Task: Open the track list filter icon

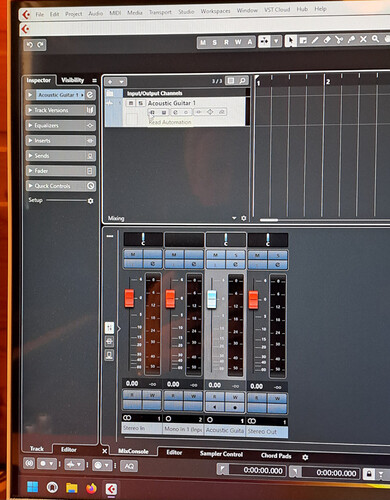Action: tap(231, 81)
